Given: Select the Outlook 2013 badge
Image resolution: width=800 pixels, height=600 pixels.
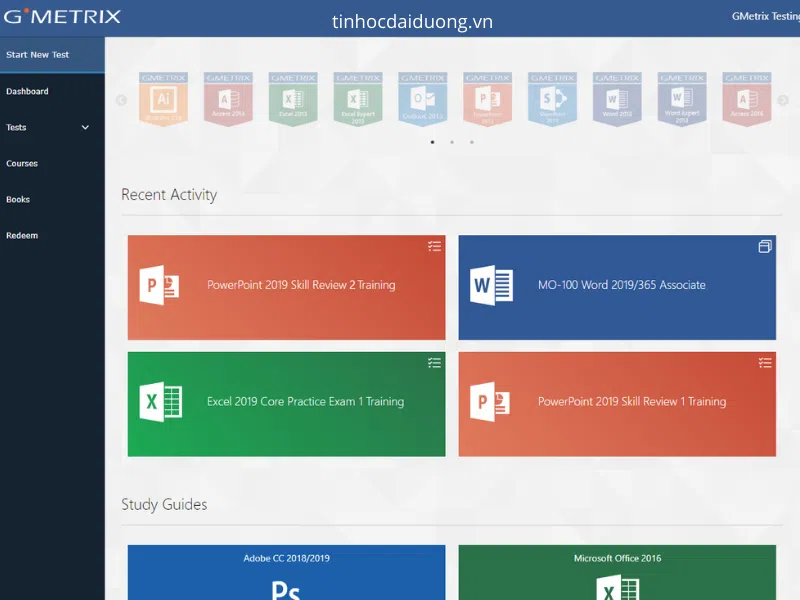Looking at the screenshot, I should [x=421, y=98].
